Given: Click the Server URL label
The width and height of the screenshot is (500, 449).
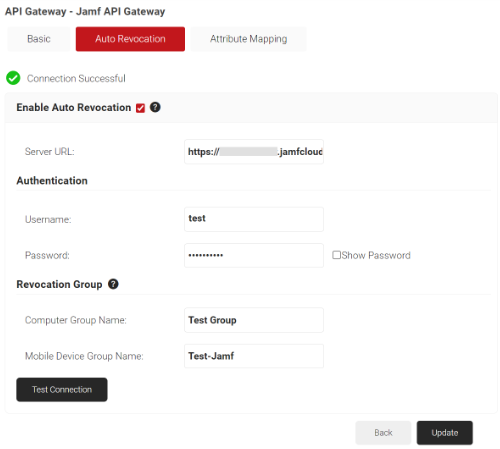Looking at the screenshot, I should click(x=50, y=152).
